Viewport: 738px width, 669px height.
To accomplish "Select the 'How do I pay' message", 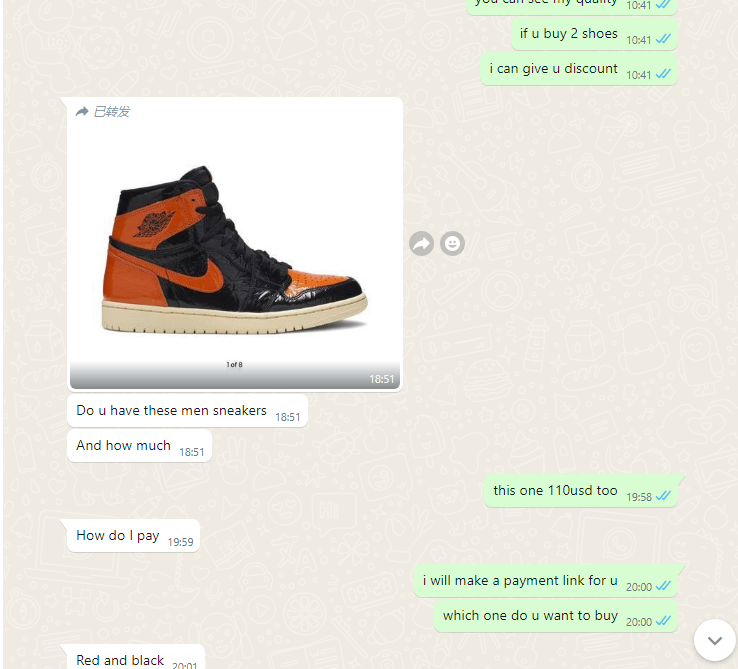I will tap(133, 536).
